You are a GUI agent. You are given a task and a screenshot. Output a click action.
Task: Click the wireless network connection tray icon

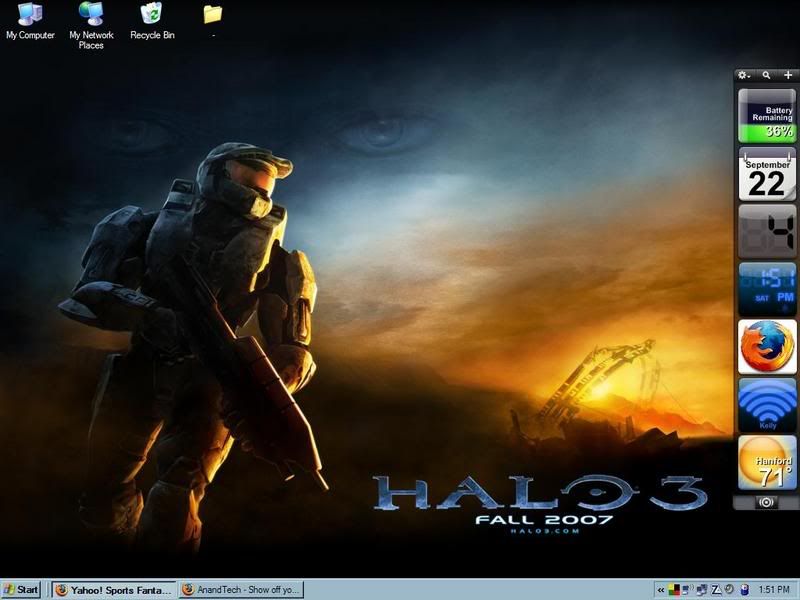(x=687, y=590)
